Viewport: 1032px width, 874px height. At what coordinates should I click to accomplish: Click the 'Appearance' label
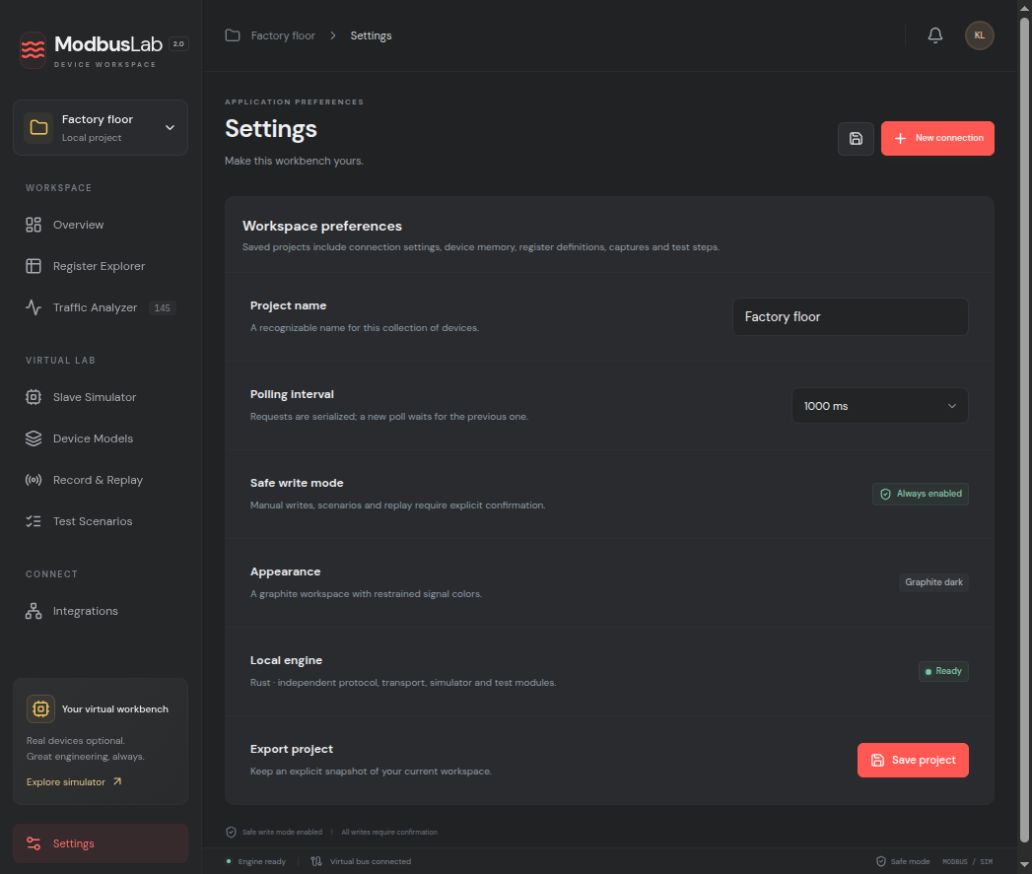click(x=285, y=572)
